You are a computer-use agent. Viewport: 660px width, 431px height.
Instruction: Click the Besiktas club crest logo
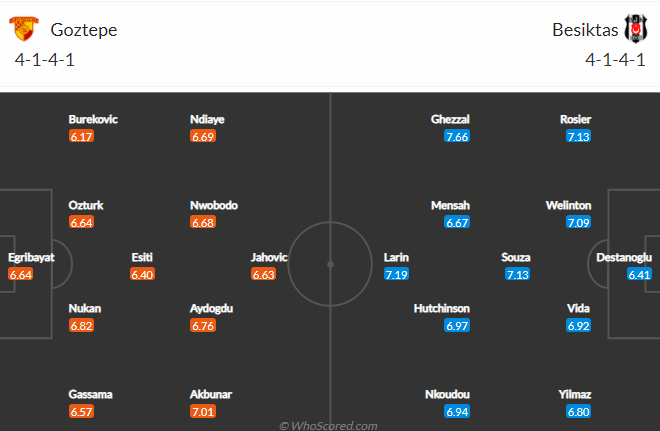click(x=636, y=29)
